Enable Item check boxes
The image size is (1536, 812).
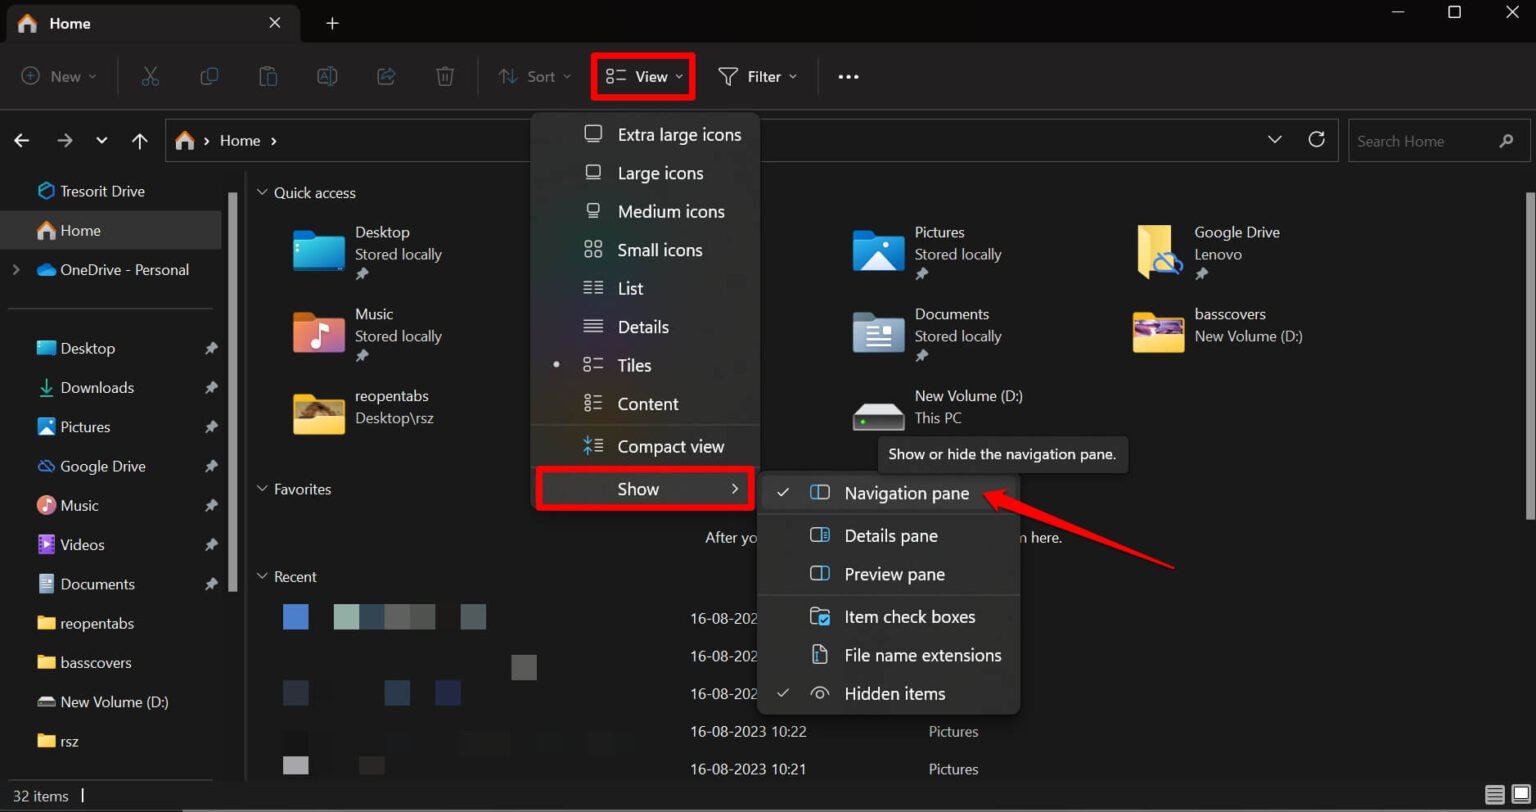tap(909, 616)
